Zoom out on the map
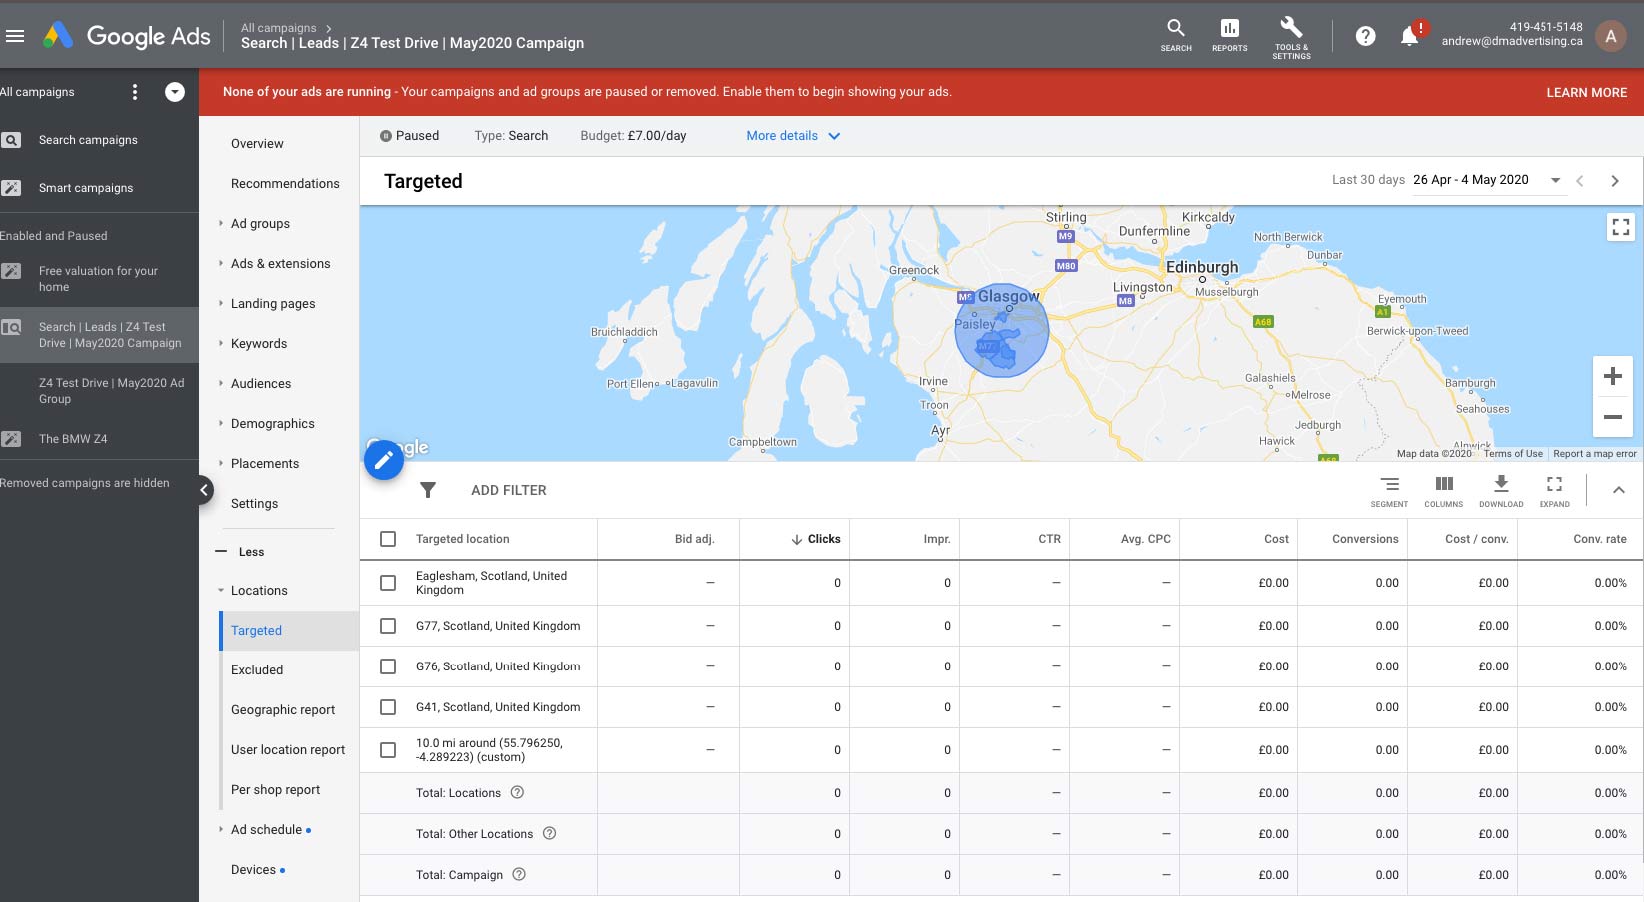This screenshot has width=1644, height=902. (x=1612, y=417)
